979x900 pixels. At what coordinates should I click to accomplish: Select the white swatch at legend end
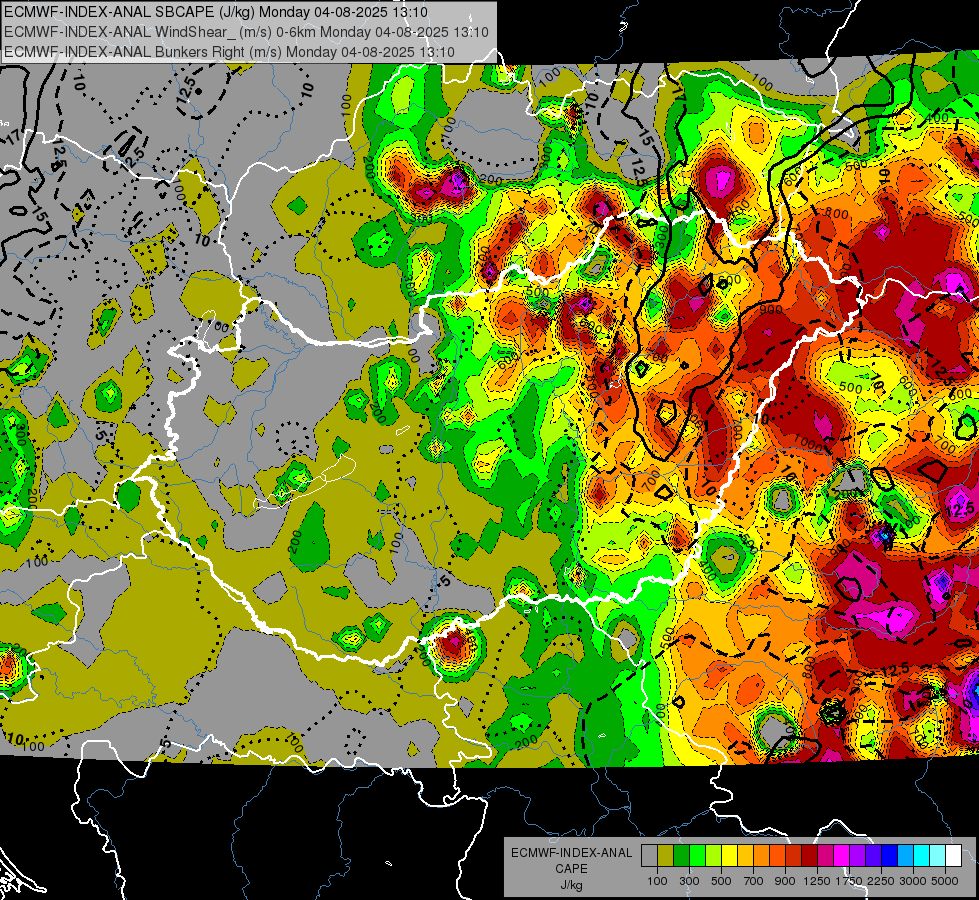(954, 856)
